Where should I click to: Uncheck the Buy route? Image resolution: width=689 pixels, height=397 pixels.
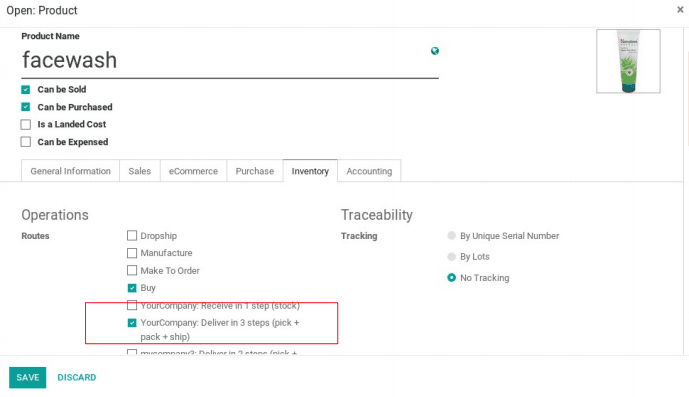click(132, 288)
